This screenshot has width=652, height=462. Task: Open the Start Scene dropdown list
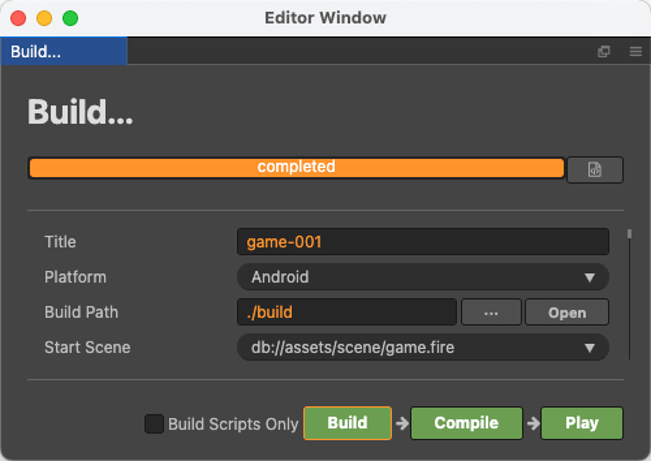coord(422,347)
